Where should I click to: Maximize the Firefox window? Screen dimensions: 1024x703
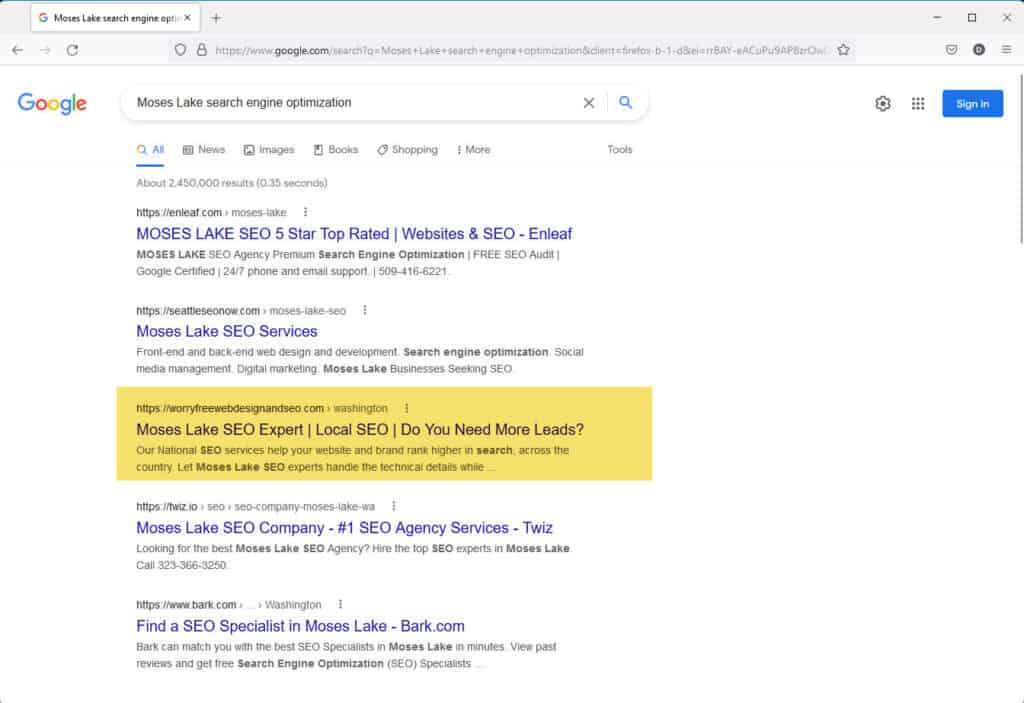click(972, 18)
